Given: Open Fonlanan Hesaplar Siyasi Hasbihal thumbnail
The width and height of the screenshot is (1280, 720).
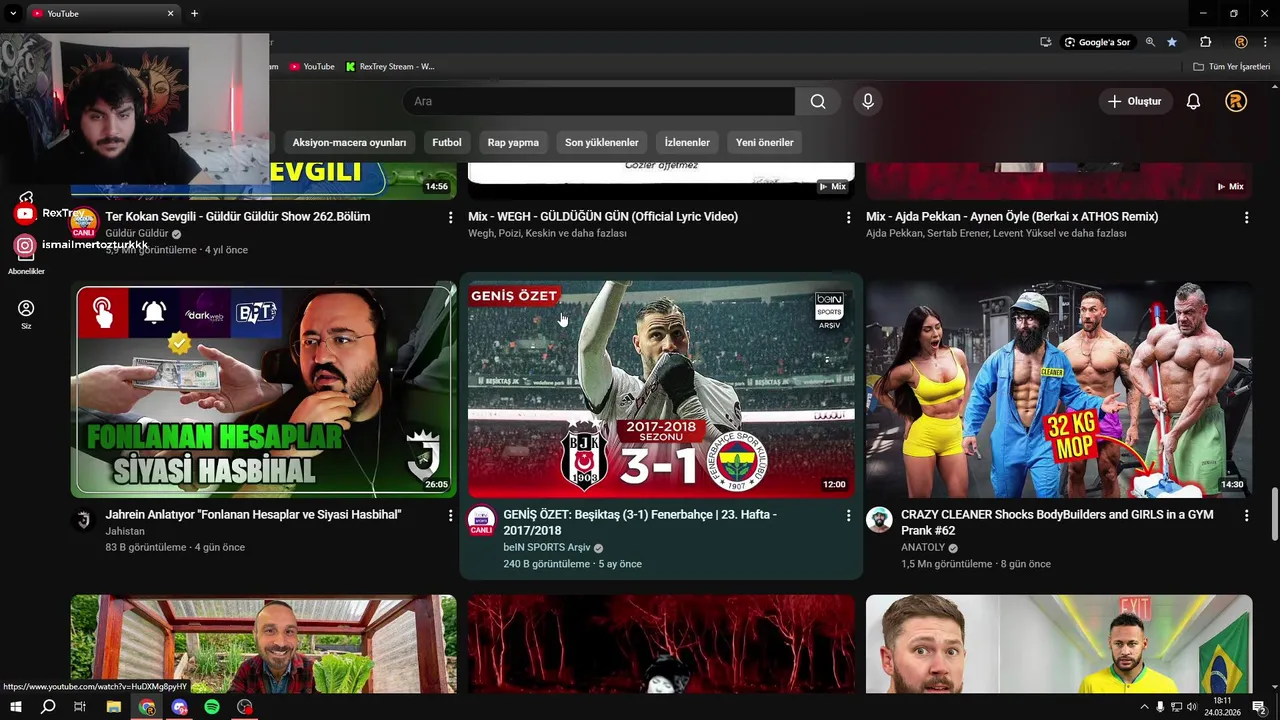Looking at the screenshot, I should 263,390.
